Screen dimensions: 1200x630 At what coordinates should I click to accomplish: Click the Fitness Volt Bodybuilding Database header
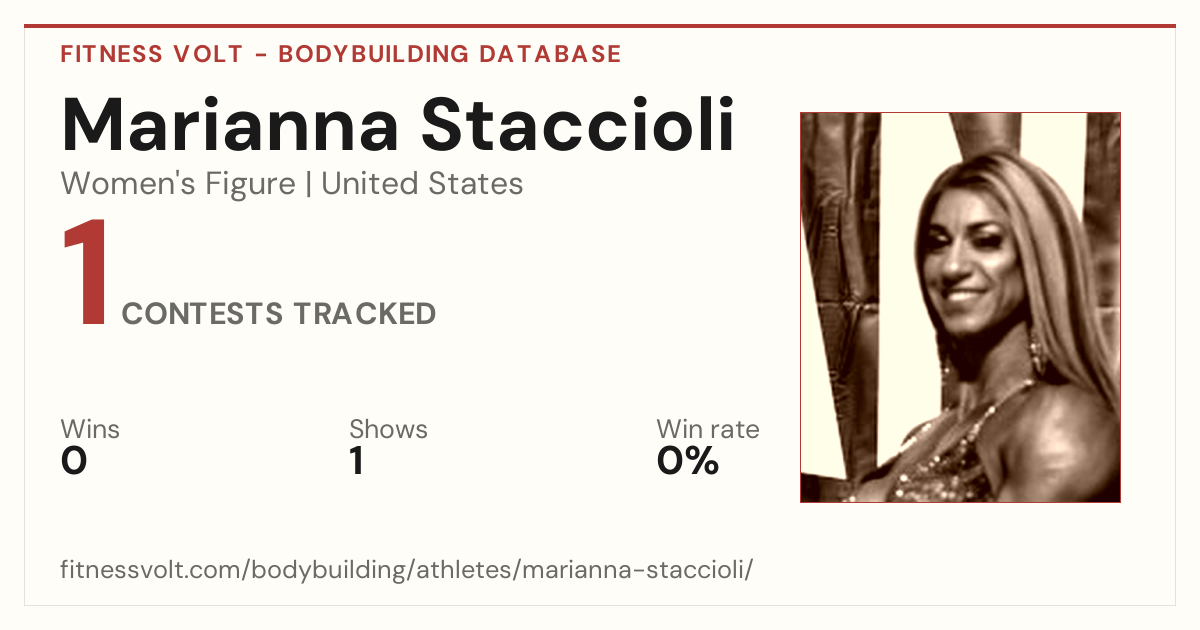point(341,54)
